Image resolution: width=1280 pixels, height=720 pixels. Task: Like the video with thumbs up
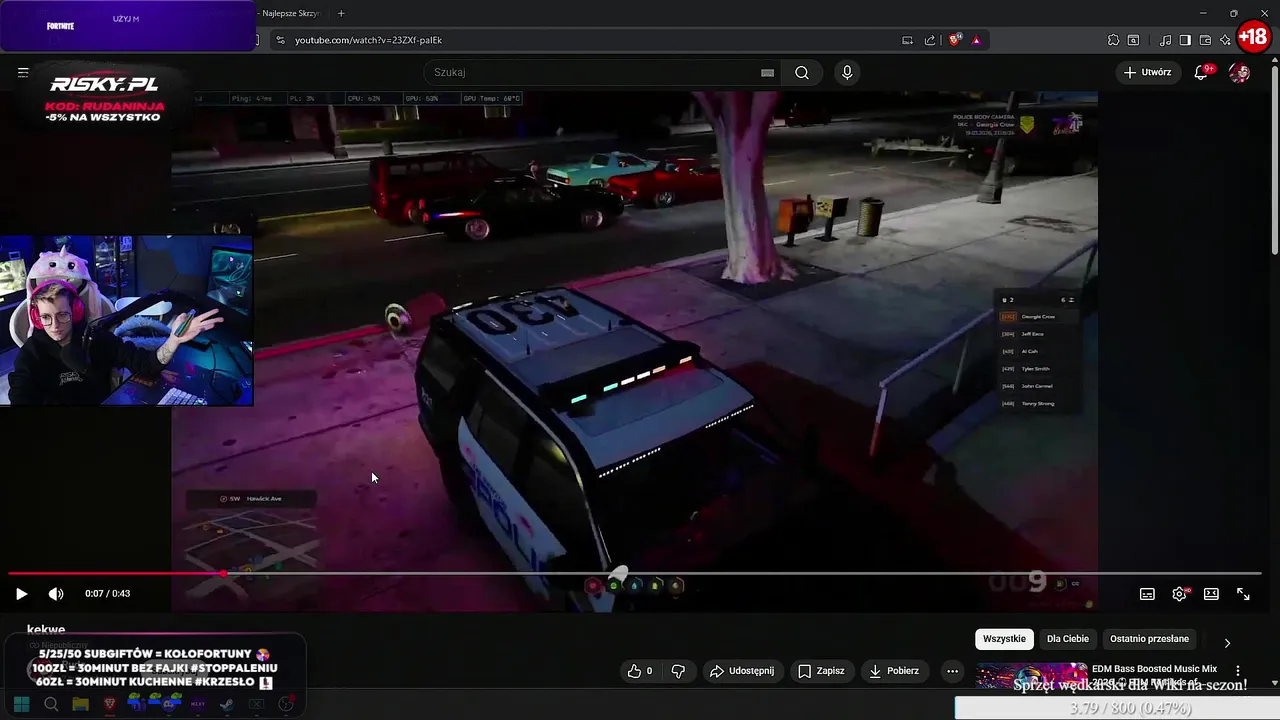pos(639,671)
